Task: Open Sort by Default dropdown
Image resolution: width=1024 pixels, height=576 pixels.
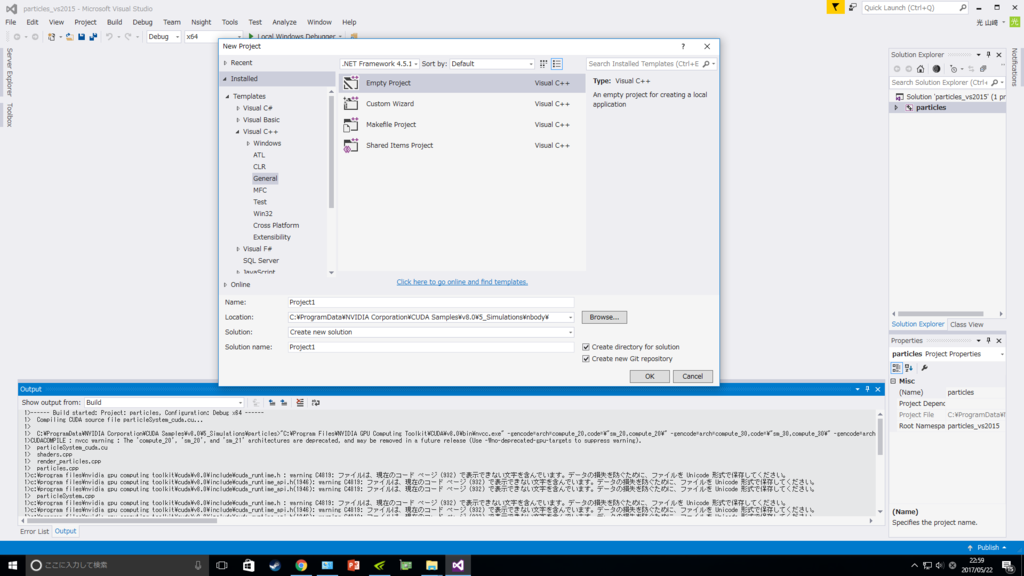Action: coord(492,64)
